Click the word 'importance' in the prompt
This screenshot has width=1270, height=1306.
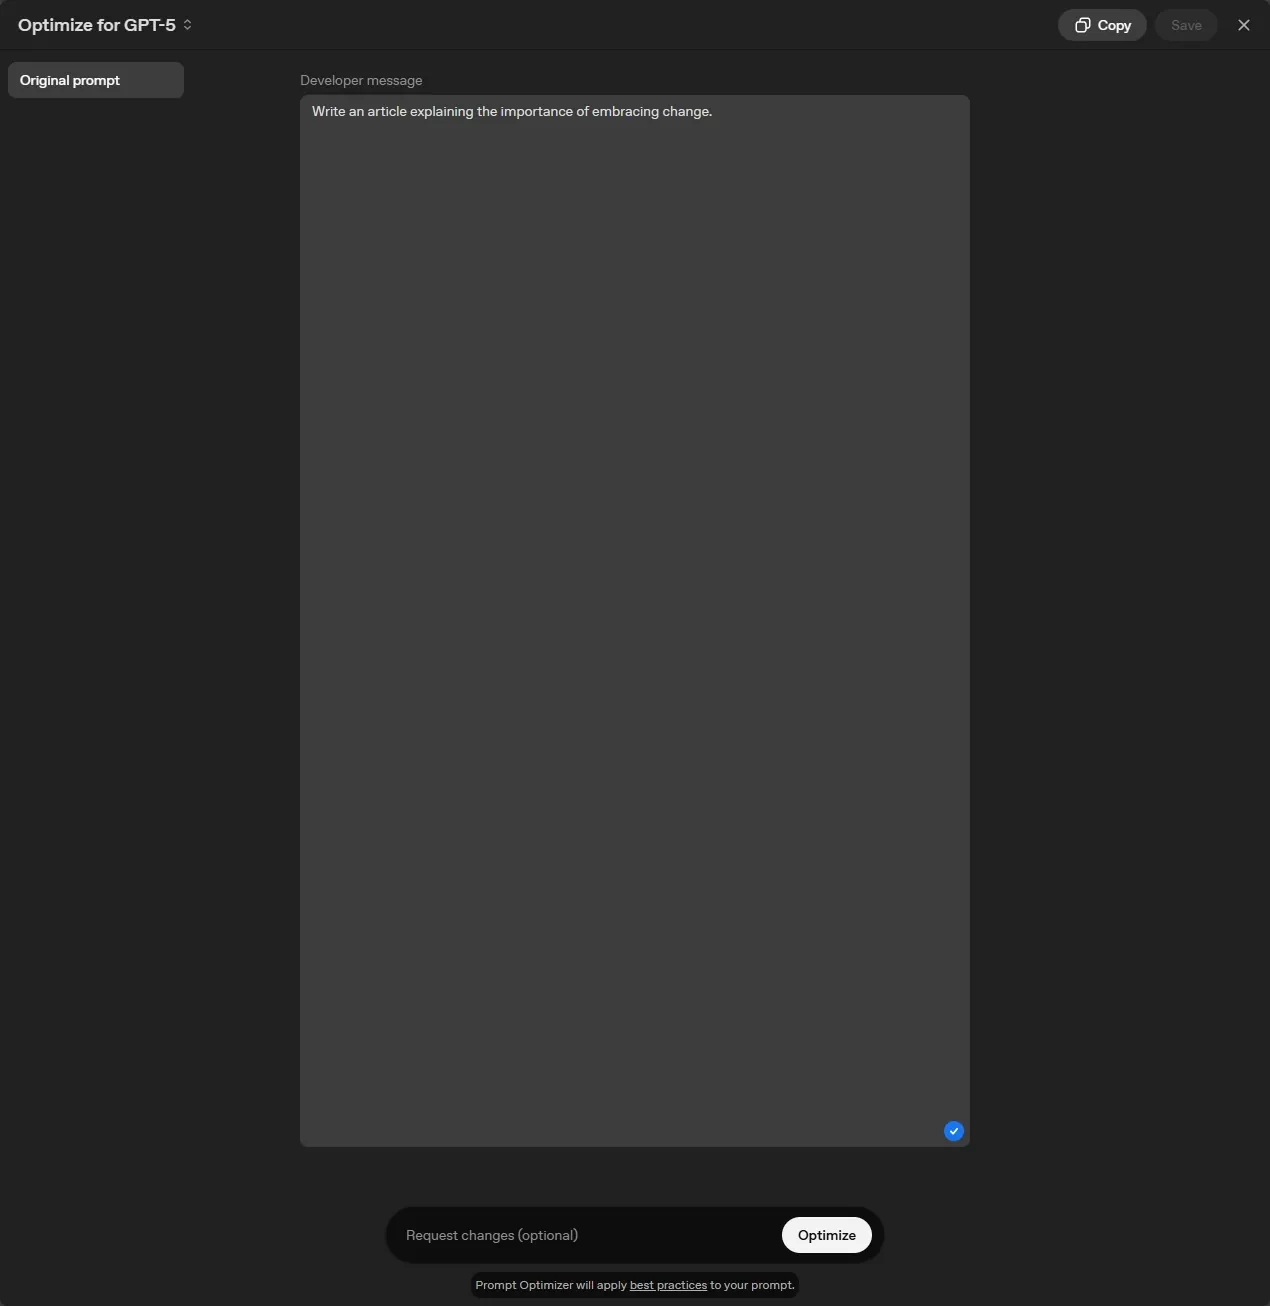click(536, 111)
